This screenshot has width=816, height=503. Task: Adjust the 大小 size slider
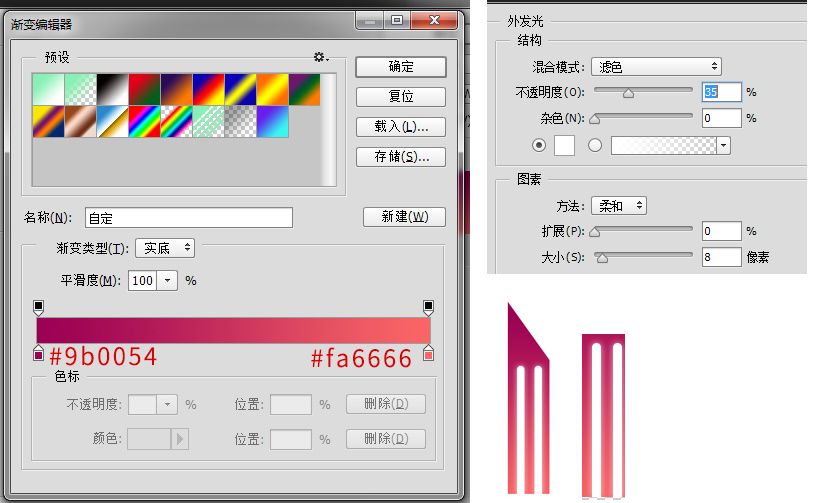(x=602, y=257)
